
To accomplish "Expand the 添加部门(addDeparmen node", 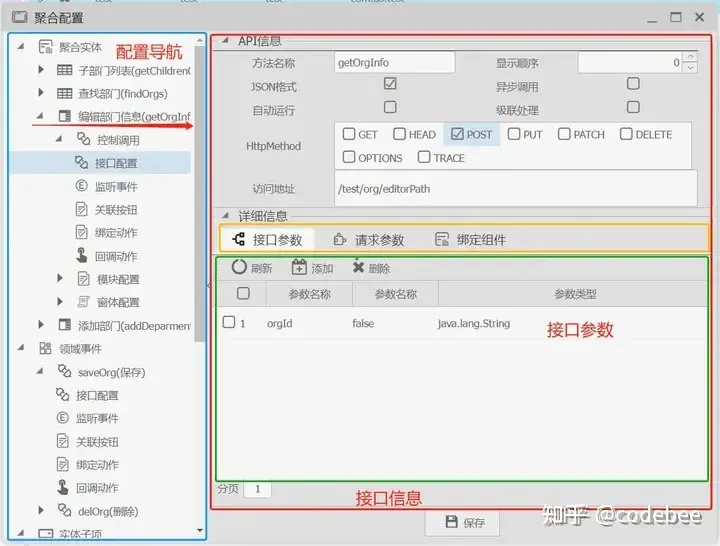I will tap(41, 324).
